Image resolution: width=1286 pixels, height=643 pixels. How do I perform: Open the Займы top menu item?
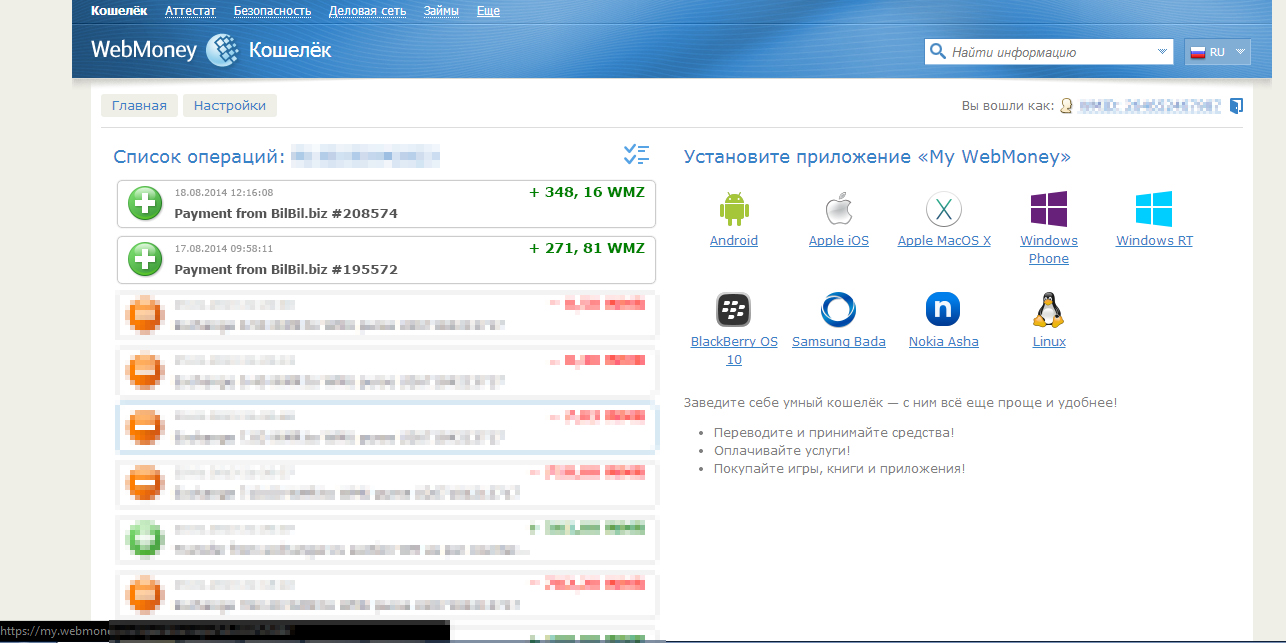pyautogui.click(x=441, y=12)
